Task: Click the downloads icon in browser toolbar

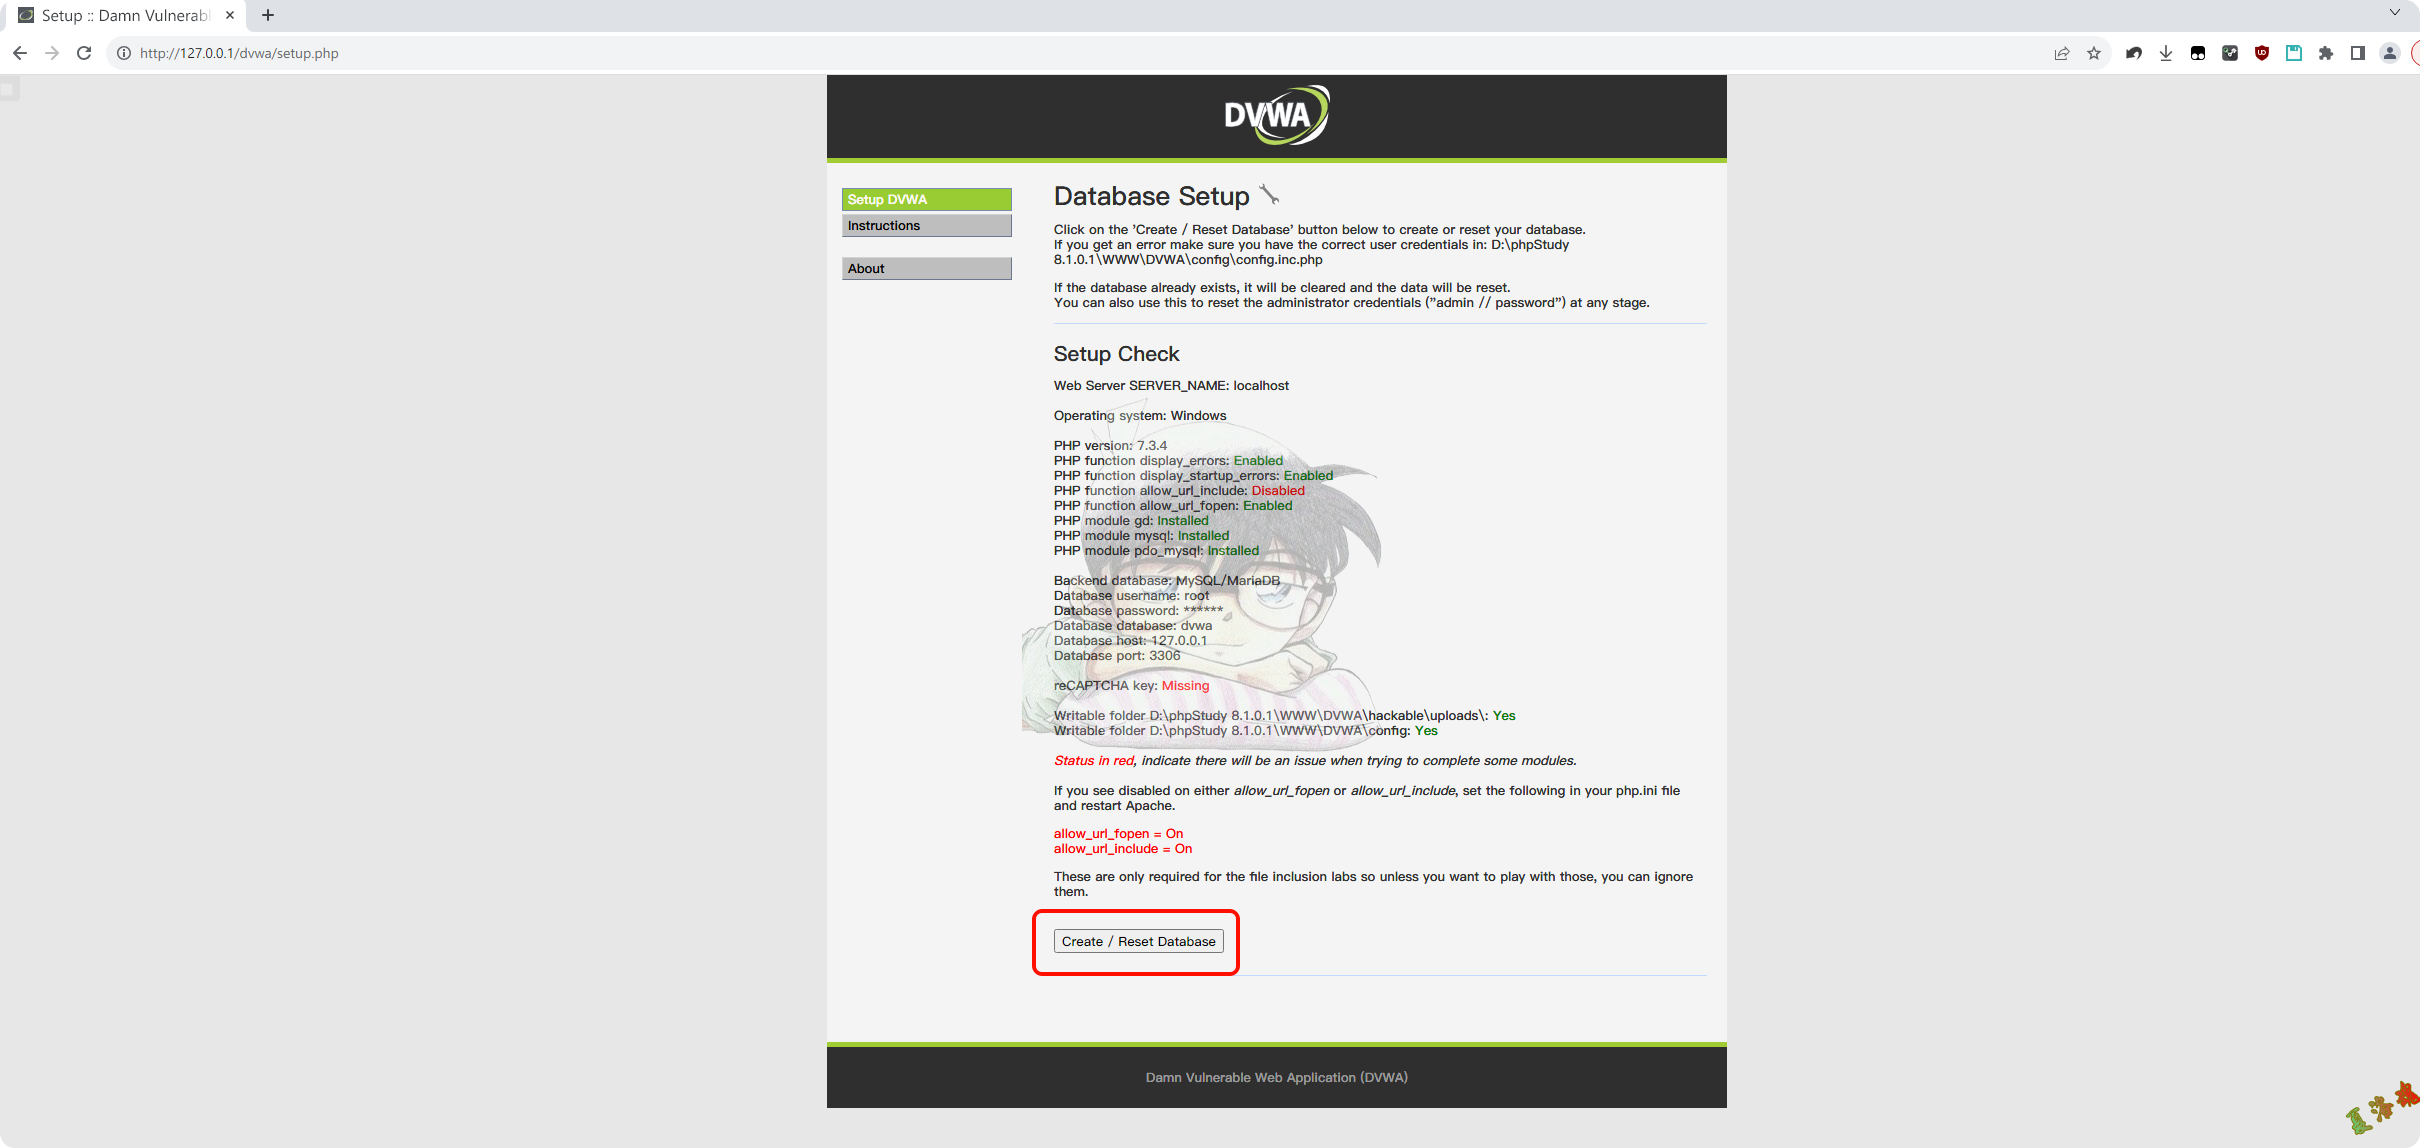Action: (2165, 52)
